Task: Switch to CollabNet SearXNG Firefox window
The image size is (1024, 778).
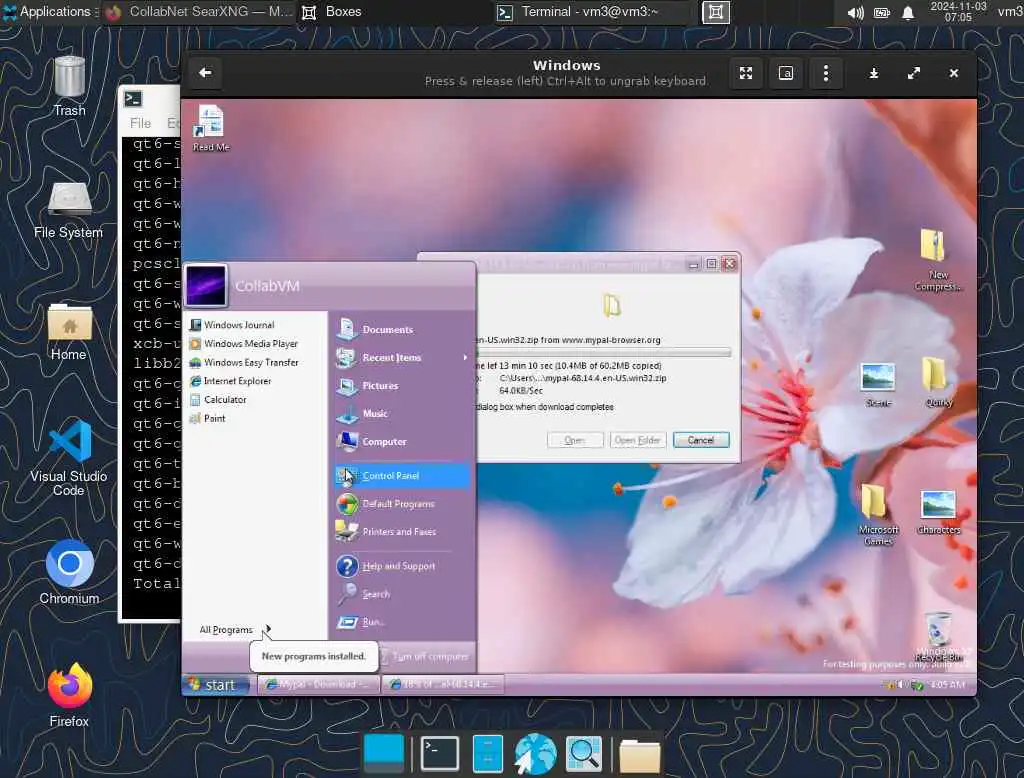Action: click(200, 12)
